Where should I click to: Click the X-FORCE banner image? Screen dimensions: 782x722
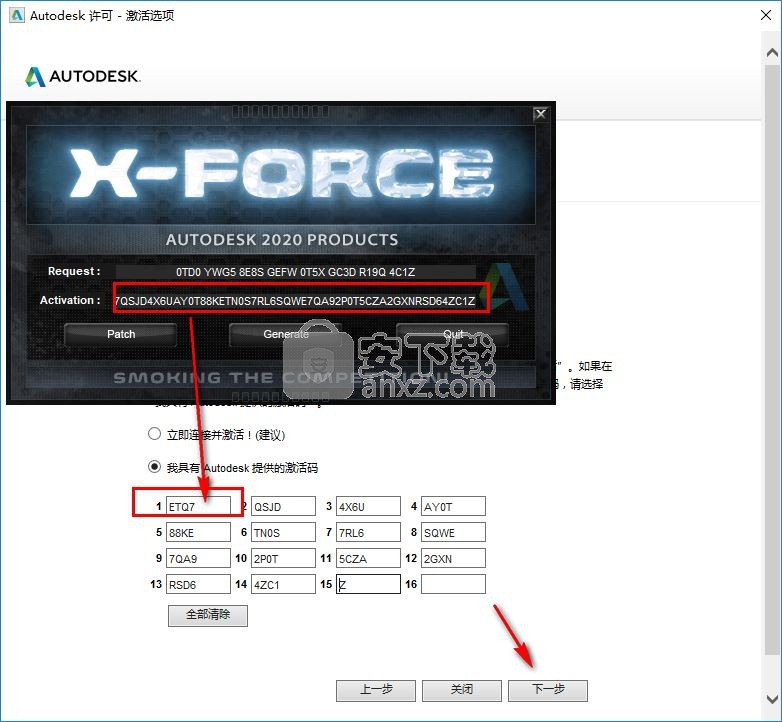click(281, 175)
